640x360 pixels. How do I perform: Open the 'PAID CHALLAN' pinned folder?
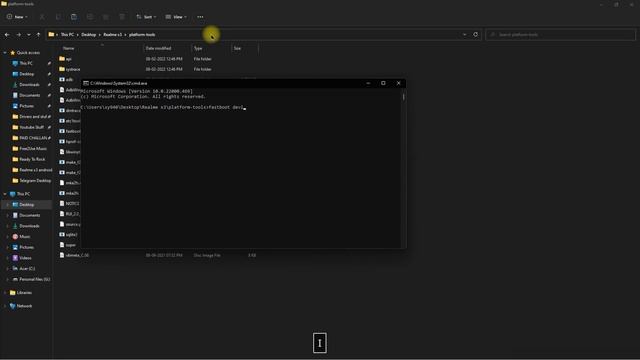tap(33, 138)
